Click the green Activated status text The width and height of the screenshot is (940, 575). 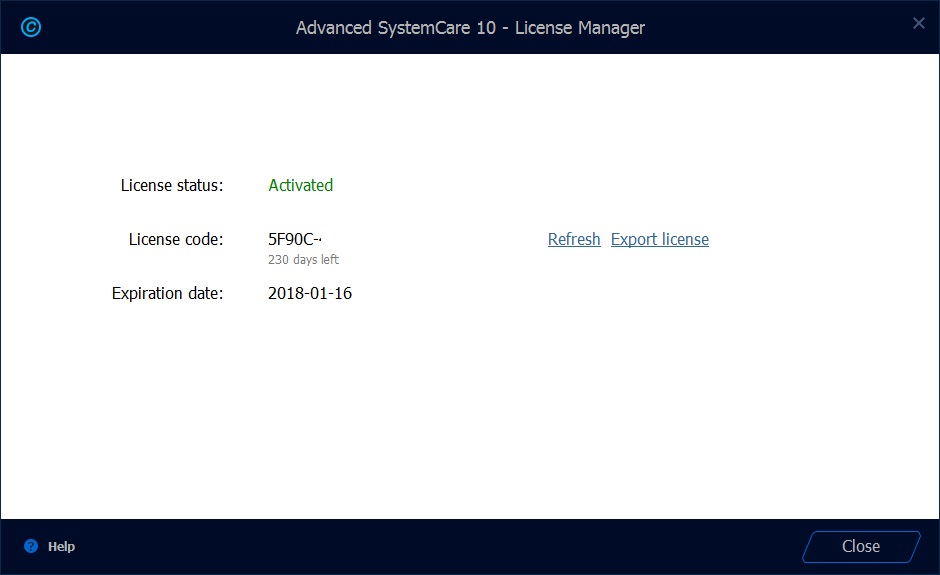click(x=300, y=185)
